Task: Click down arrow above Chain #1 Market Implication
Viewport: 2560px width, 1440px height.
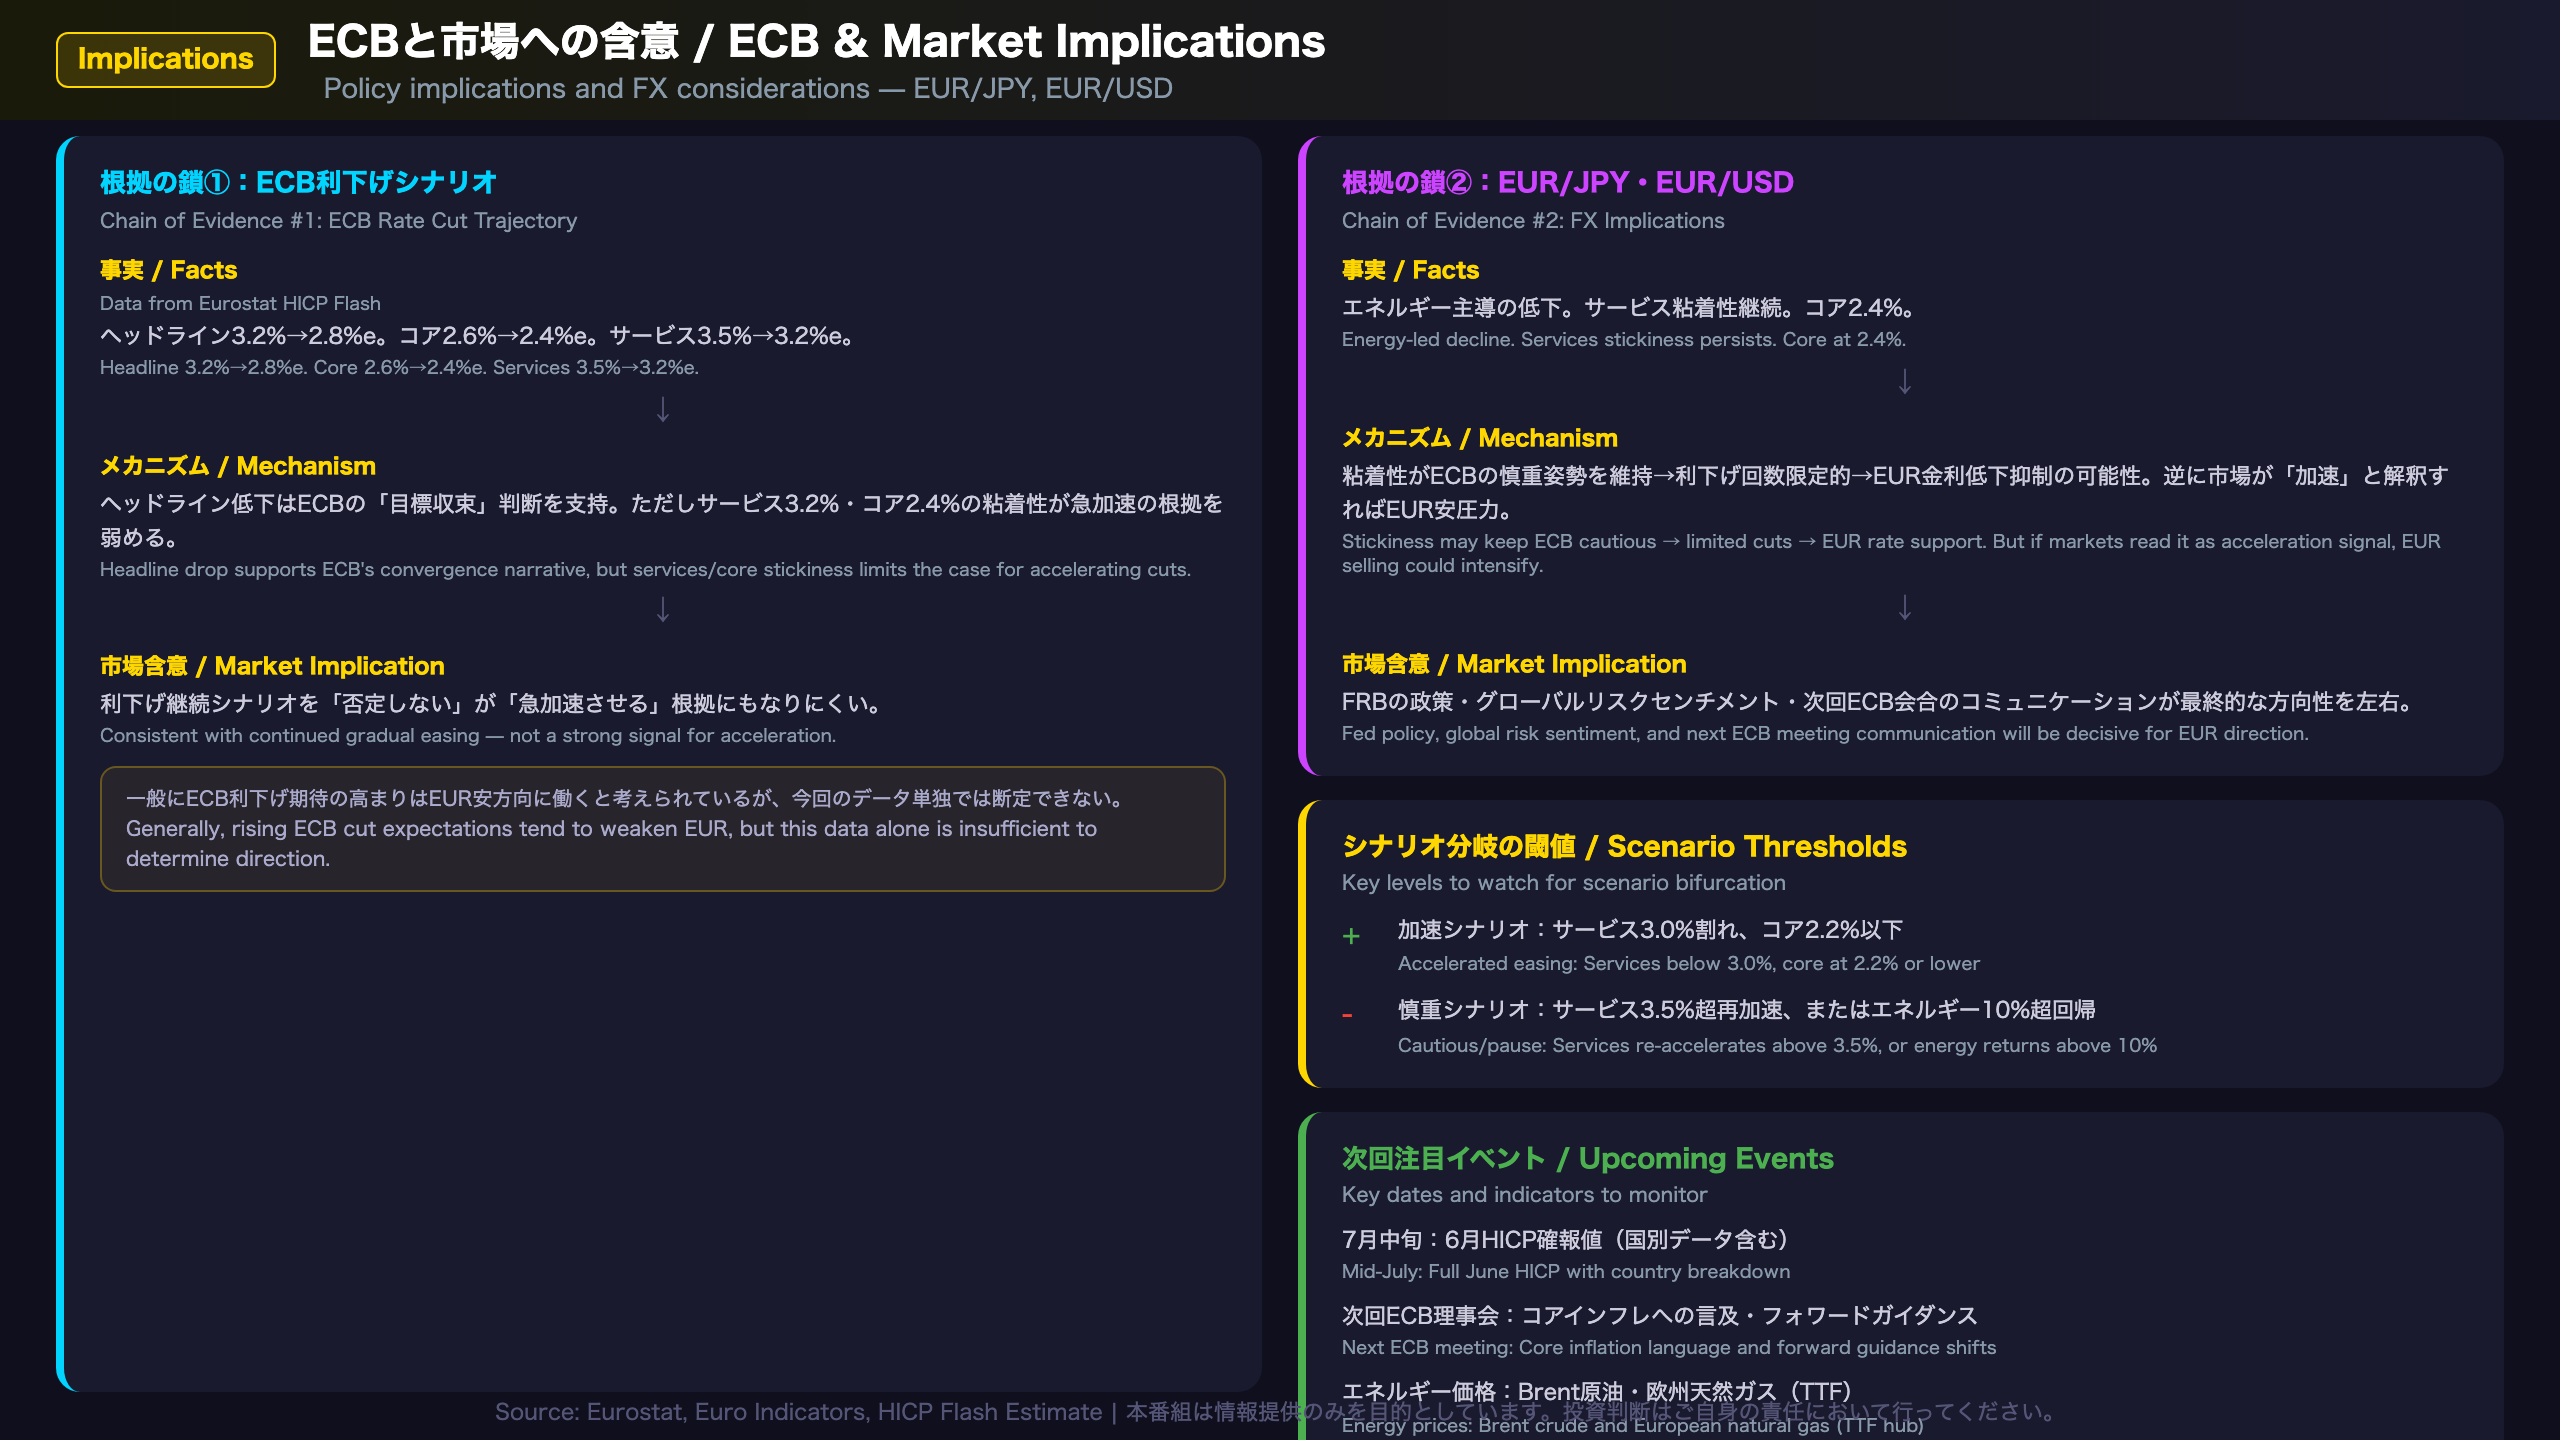Action: pyautogui.click(x=663, y=609)
